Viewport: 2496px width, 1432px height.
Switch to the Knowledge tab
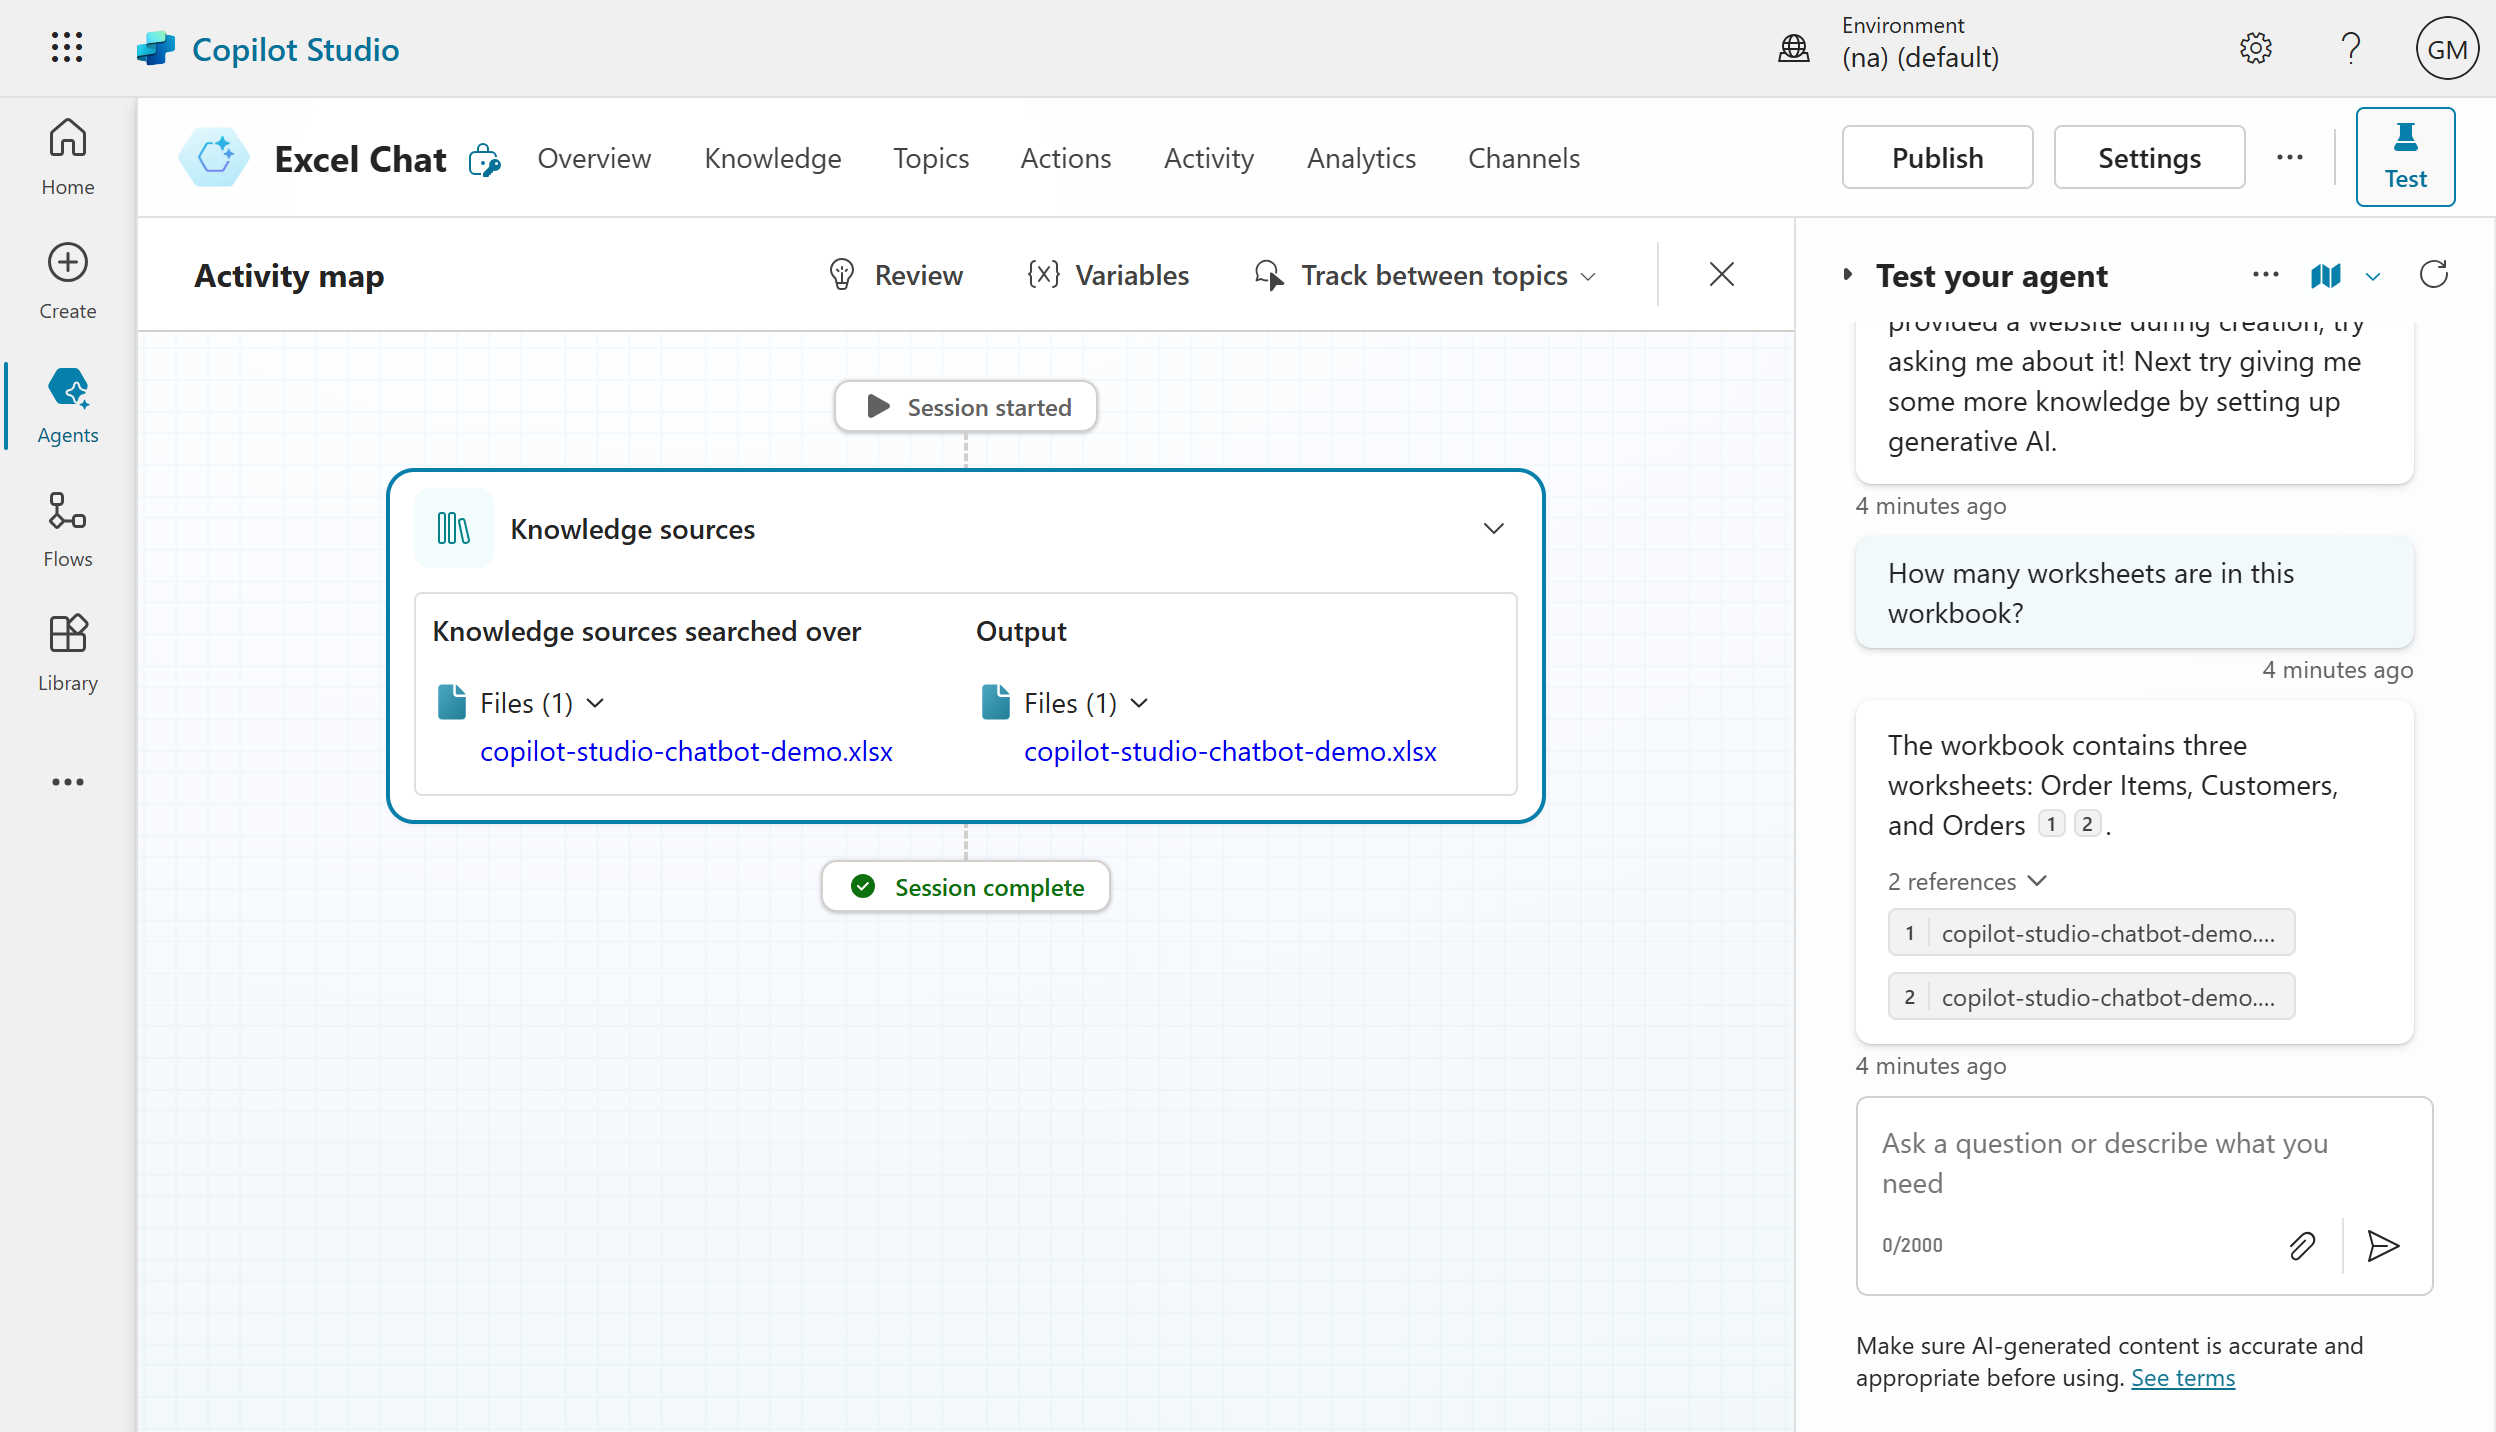point(772,158)
